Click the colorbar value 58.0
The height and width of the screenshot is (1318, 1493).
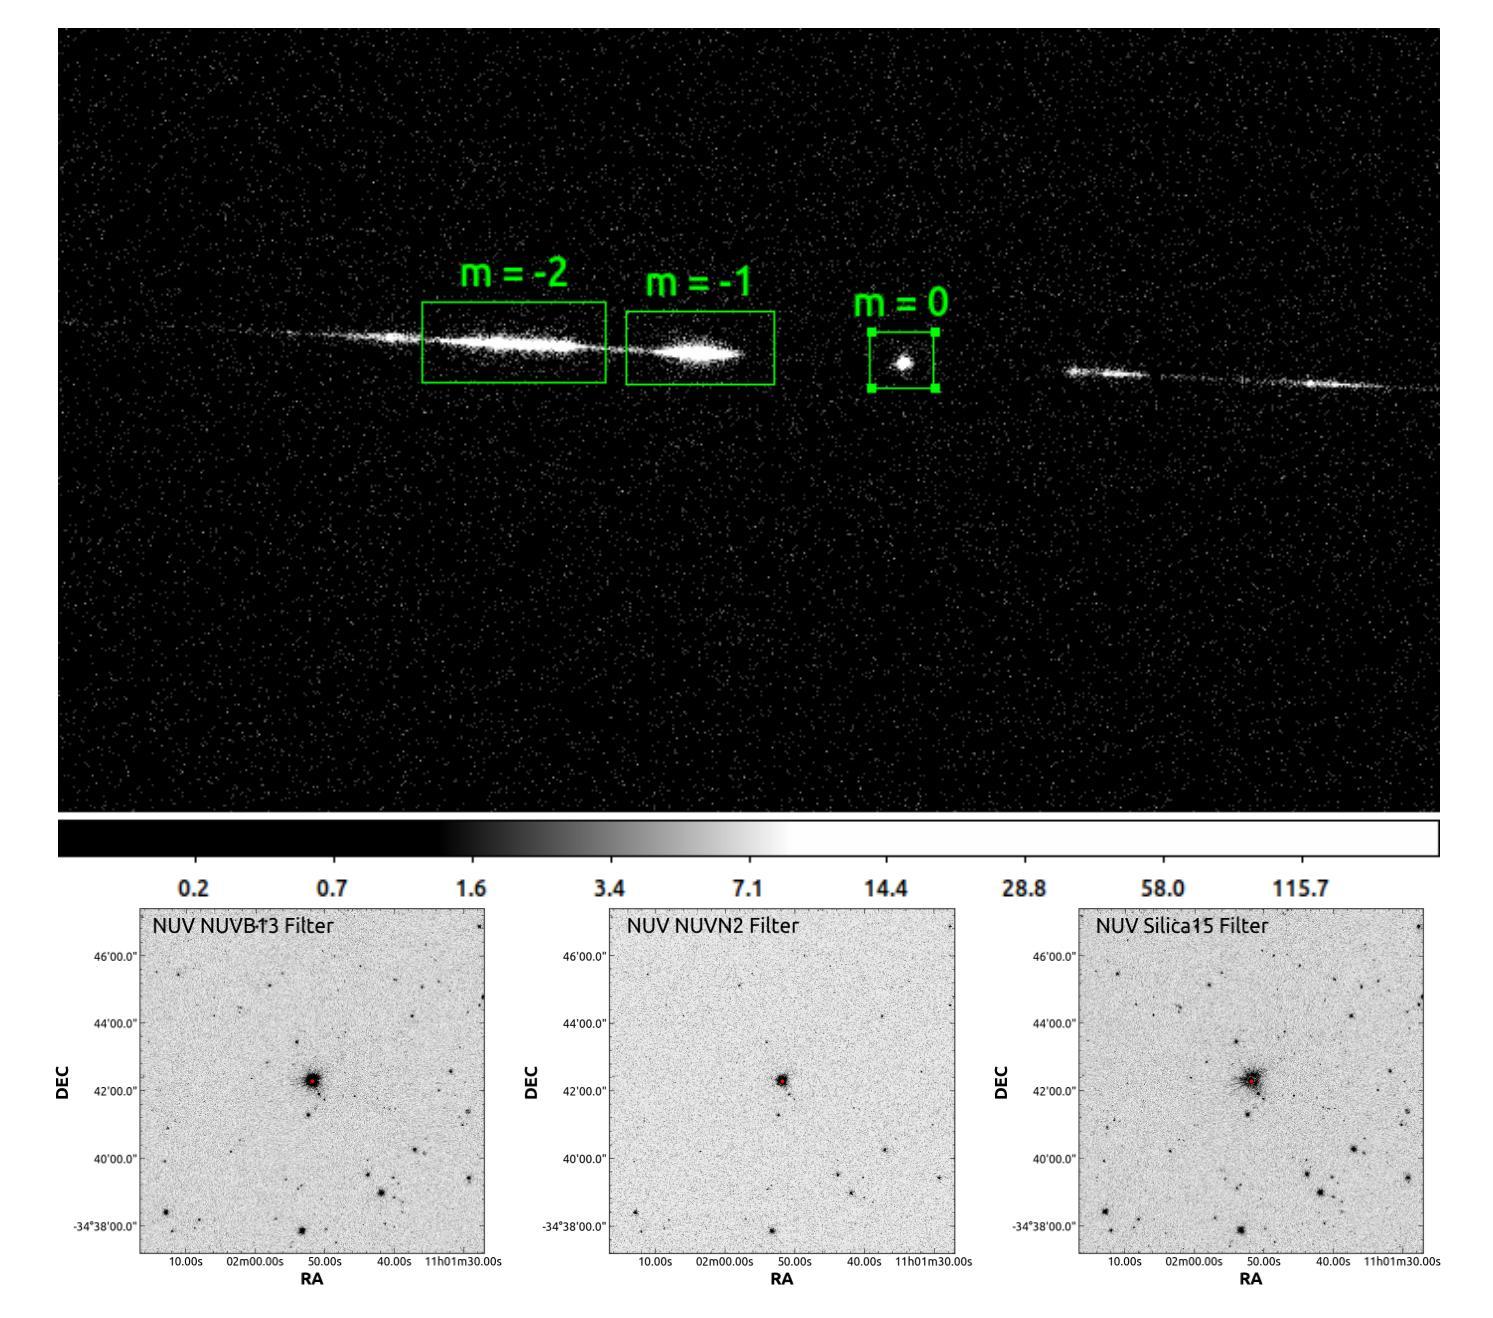[x=1163, y=888]
